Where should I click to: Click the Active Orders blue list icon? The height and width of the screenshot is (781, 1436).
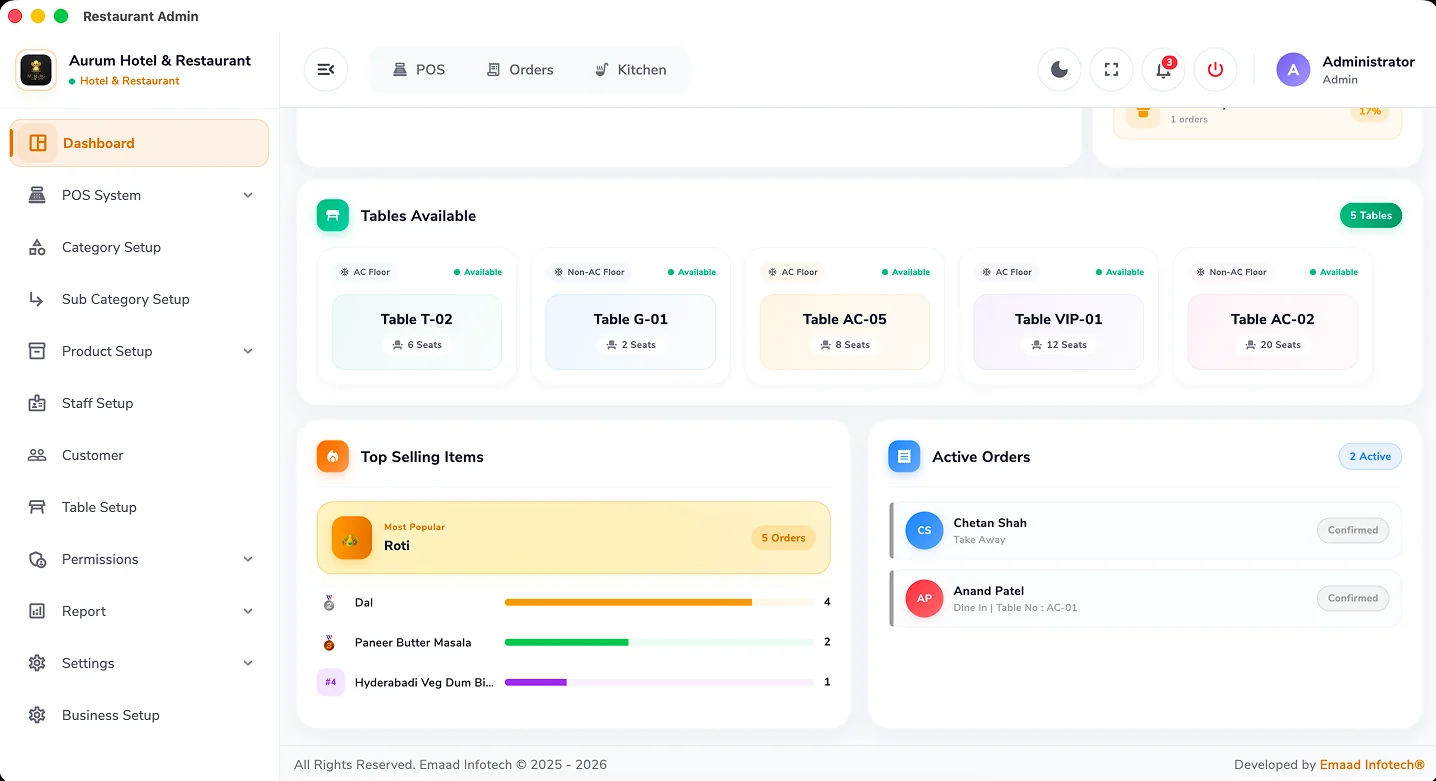click(904, 456)
